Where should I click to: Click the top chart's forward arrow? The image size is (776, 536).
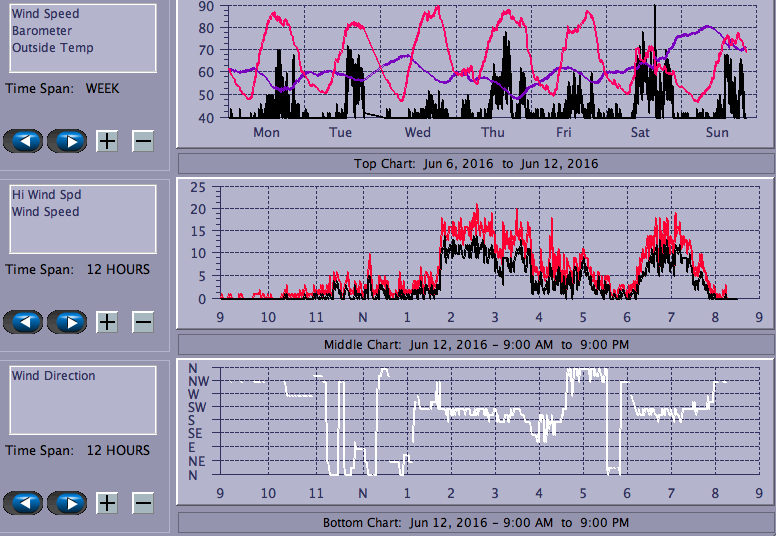67,141
